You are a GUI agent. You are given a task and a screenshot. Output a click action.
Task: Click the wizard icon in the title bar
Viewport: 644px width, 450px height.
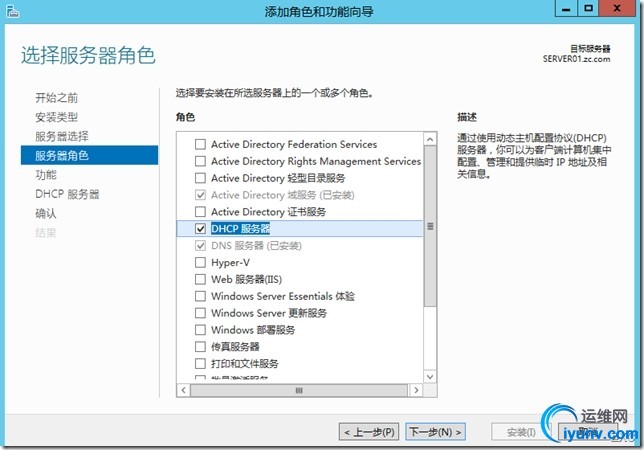13,11
